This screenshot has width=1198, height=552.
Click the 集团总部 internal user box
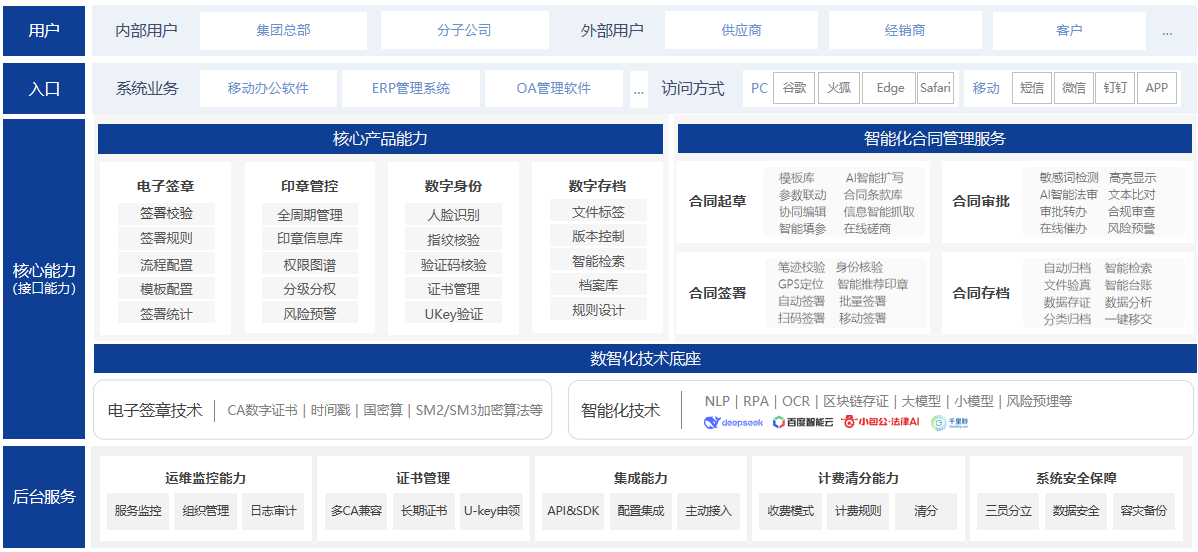[x=283, y=30]
